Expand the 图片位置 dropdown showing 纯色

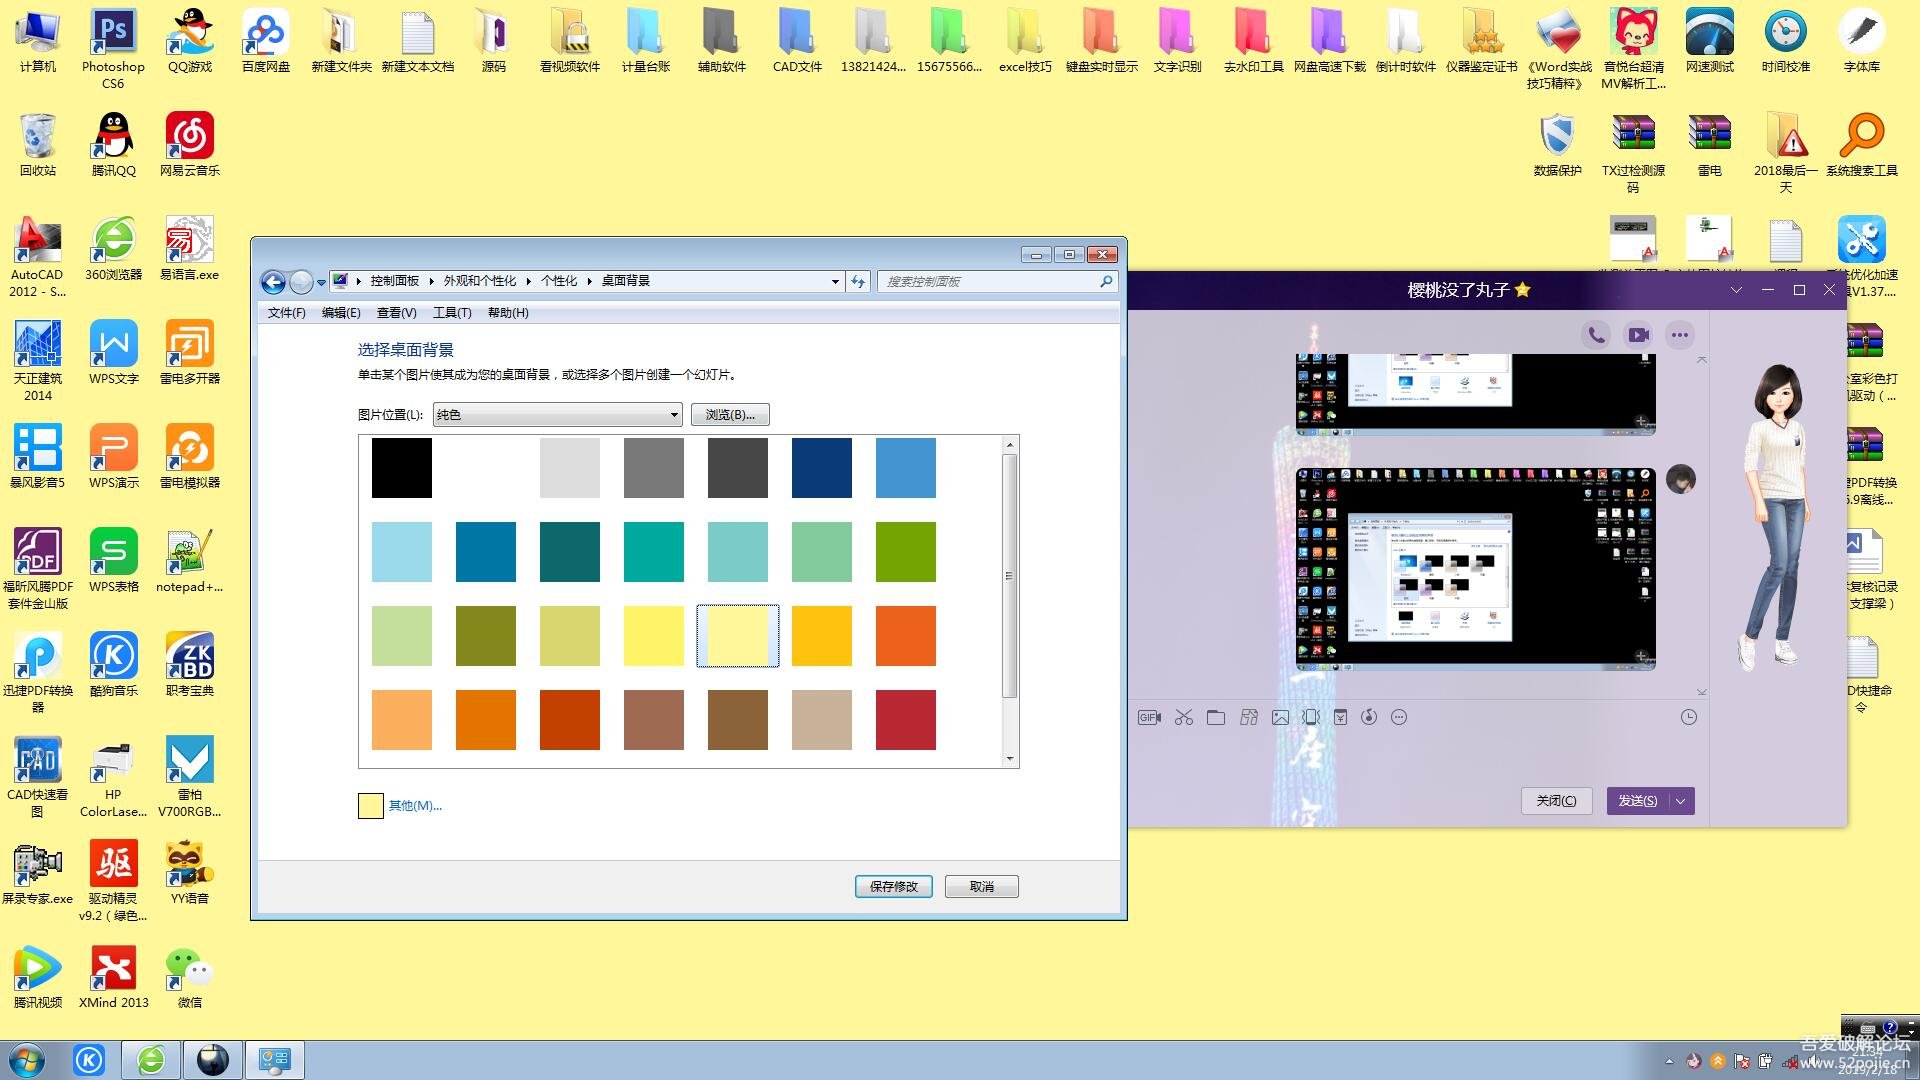pyautogui.click(x=557, y=415)
